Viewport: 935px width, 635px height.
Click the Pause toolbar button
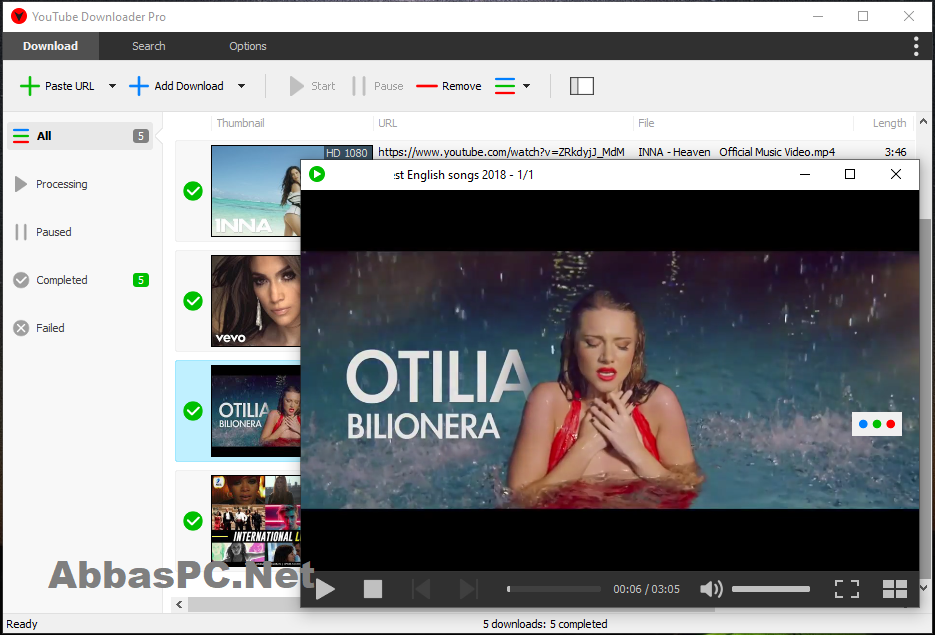click(x=377, y=86)
